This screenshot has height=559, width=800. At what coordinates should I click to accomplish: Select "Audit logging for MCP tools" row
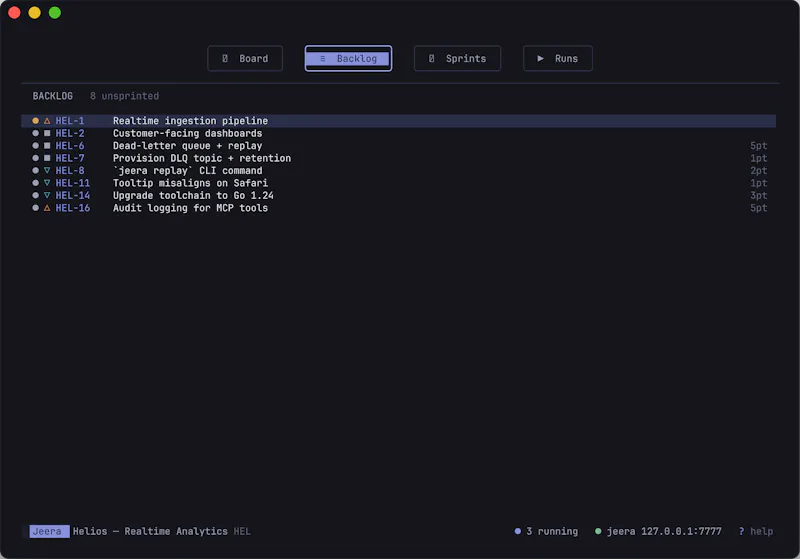(398, 208)
